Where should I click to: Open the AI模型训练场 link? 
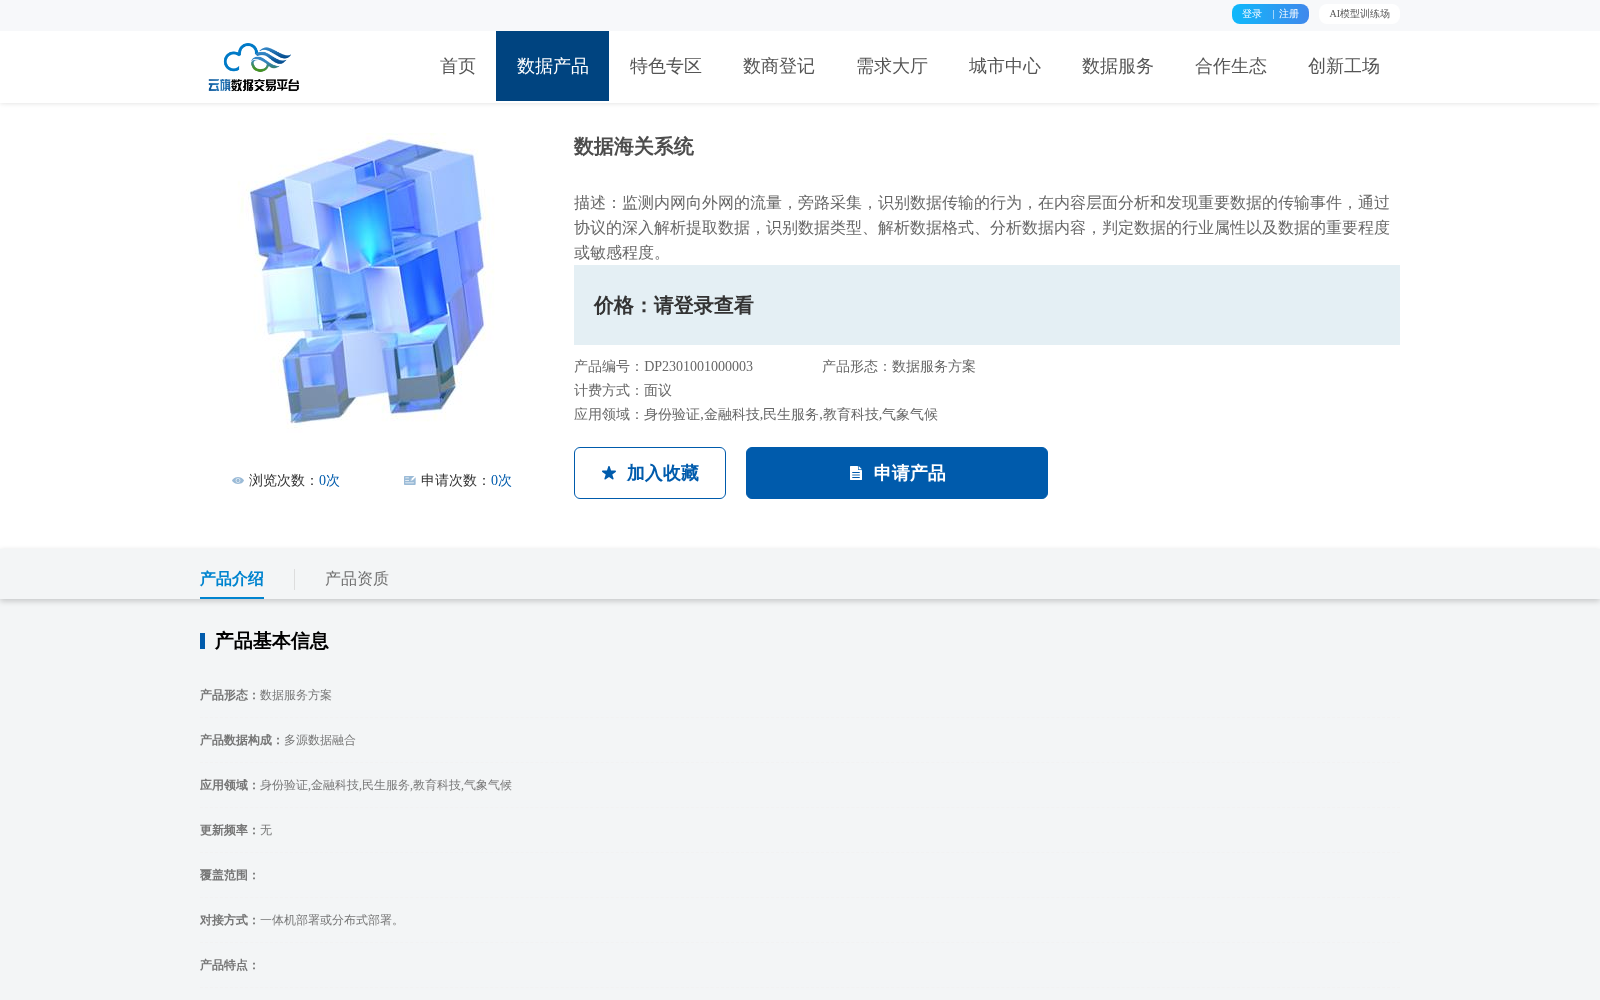click(x=1359, y=14)
